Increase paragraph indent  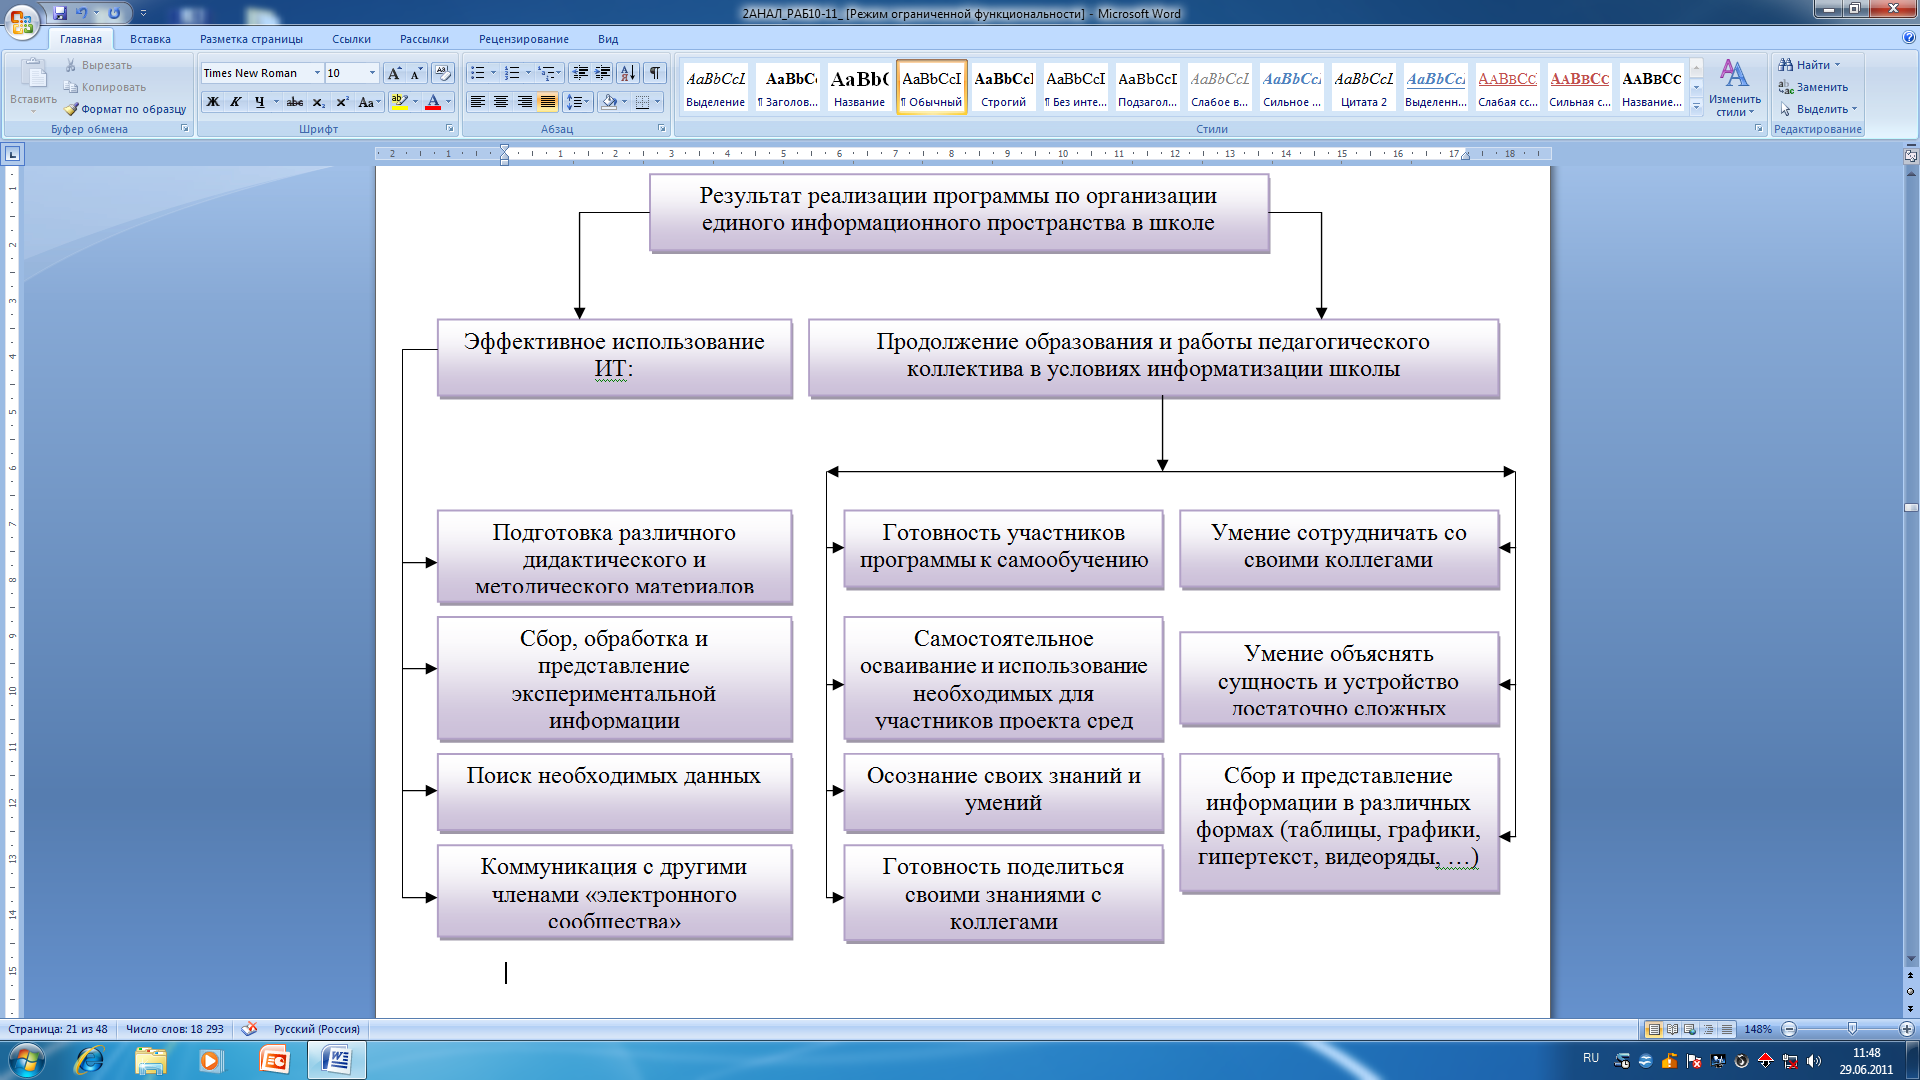603,73
